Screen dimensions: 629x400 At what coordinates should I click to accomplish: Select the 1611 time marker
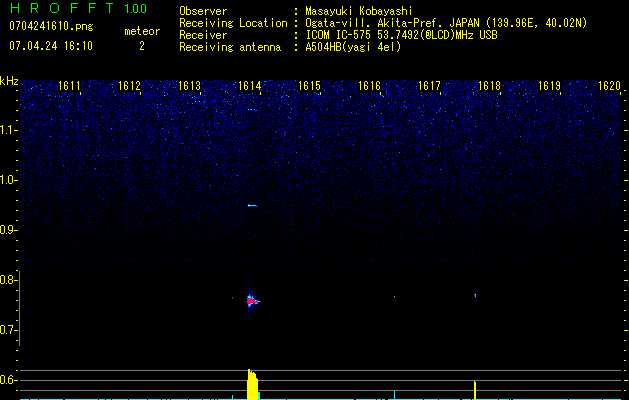click(70, 87)
